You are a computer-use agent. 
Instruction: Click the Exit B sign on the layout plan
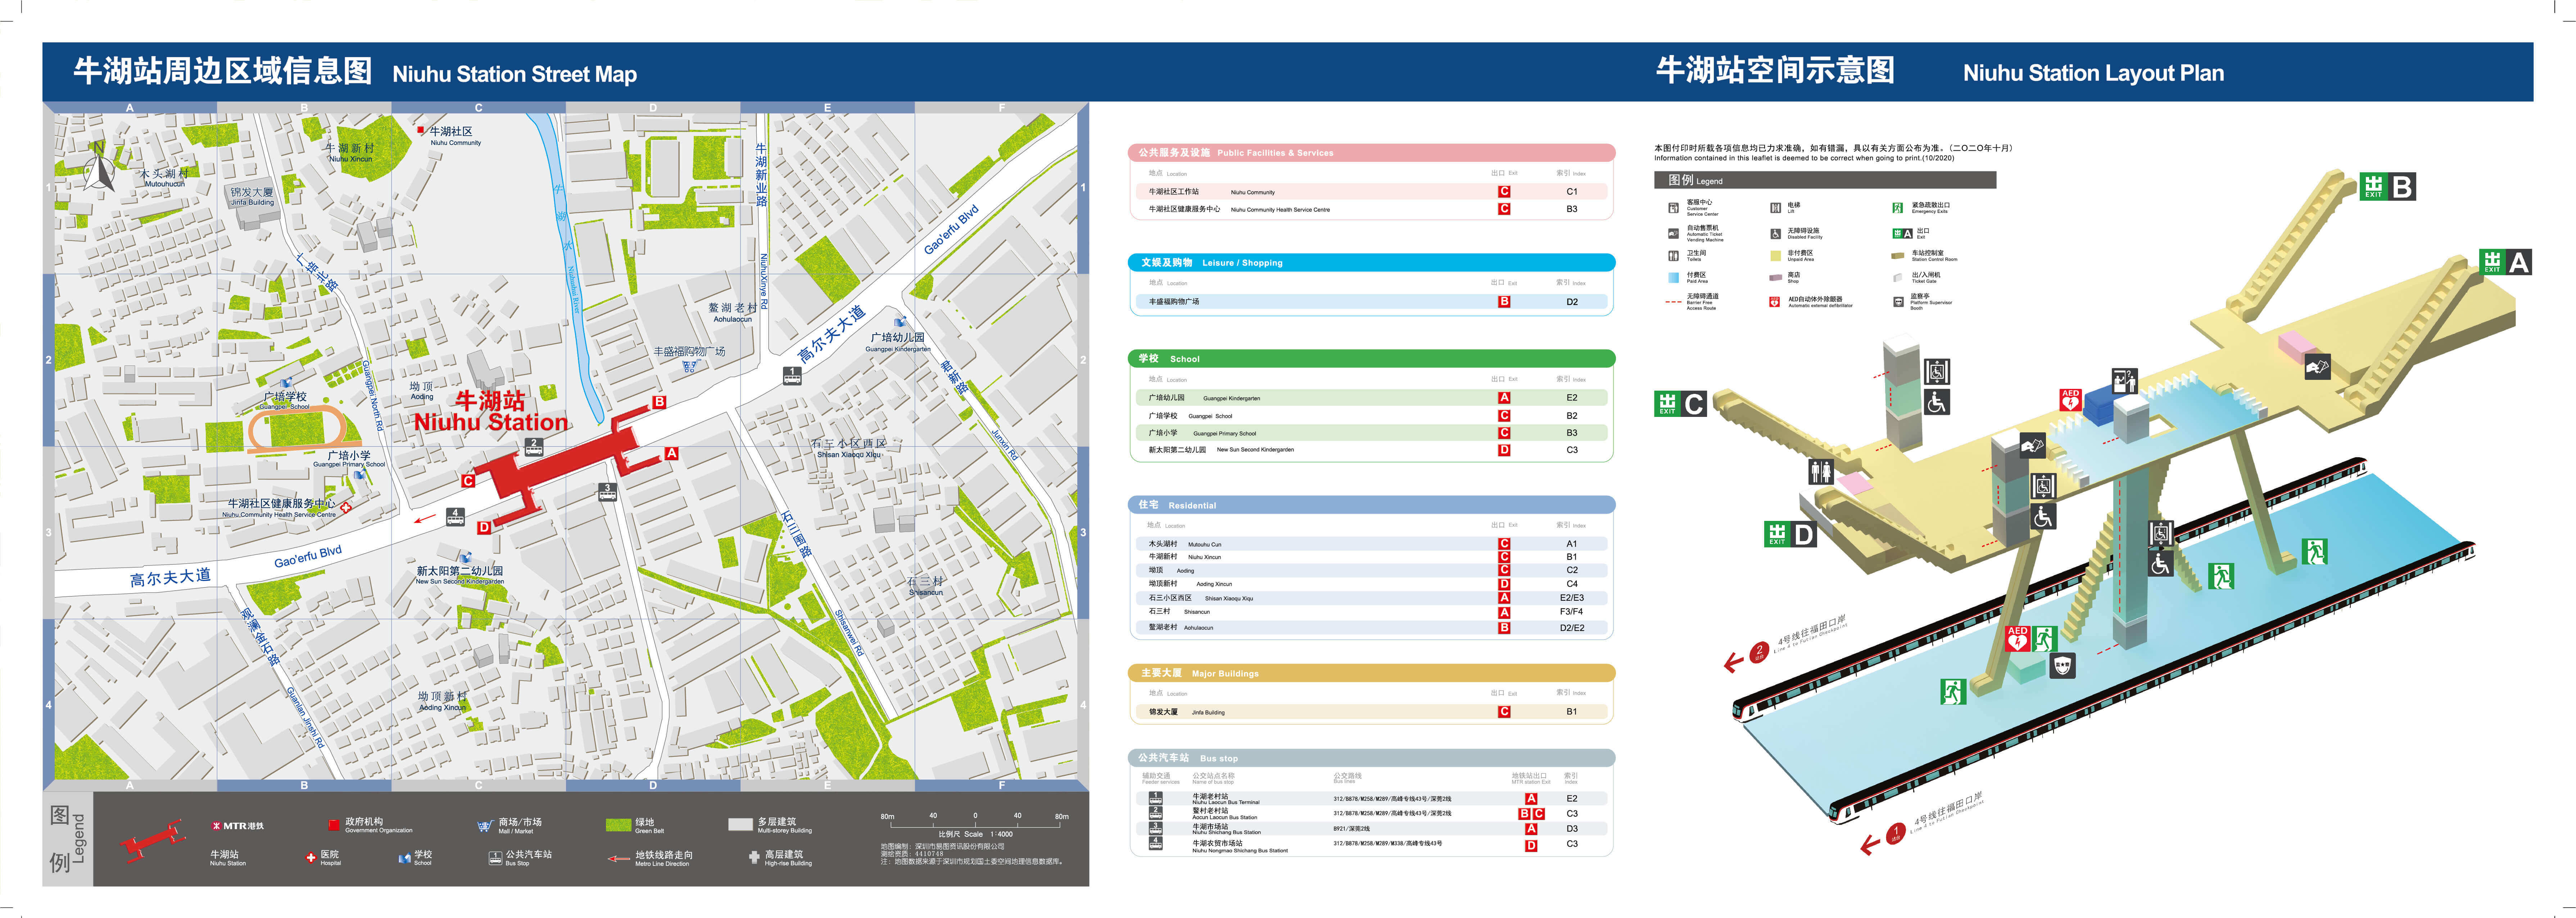point(2388,187)
